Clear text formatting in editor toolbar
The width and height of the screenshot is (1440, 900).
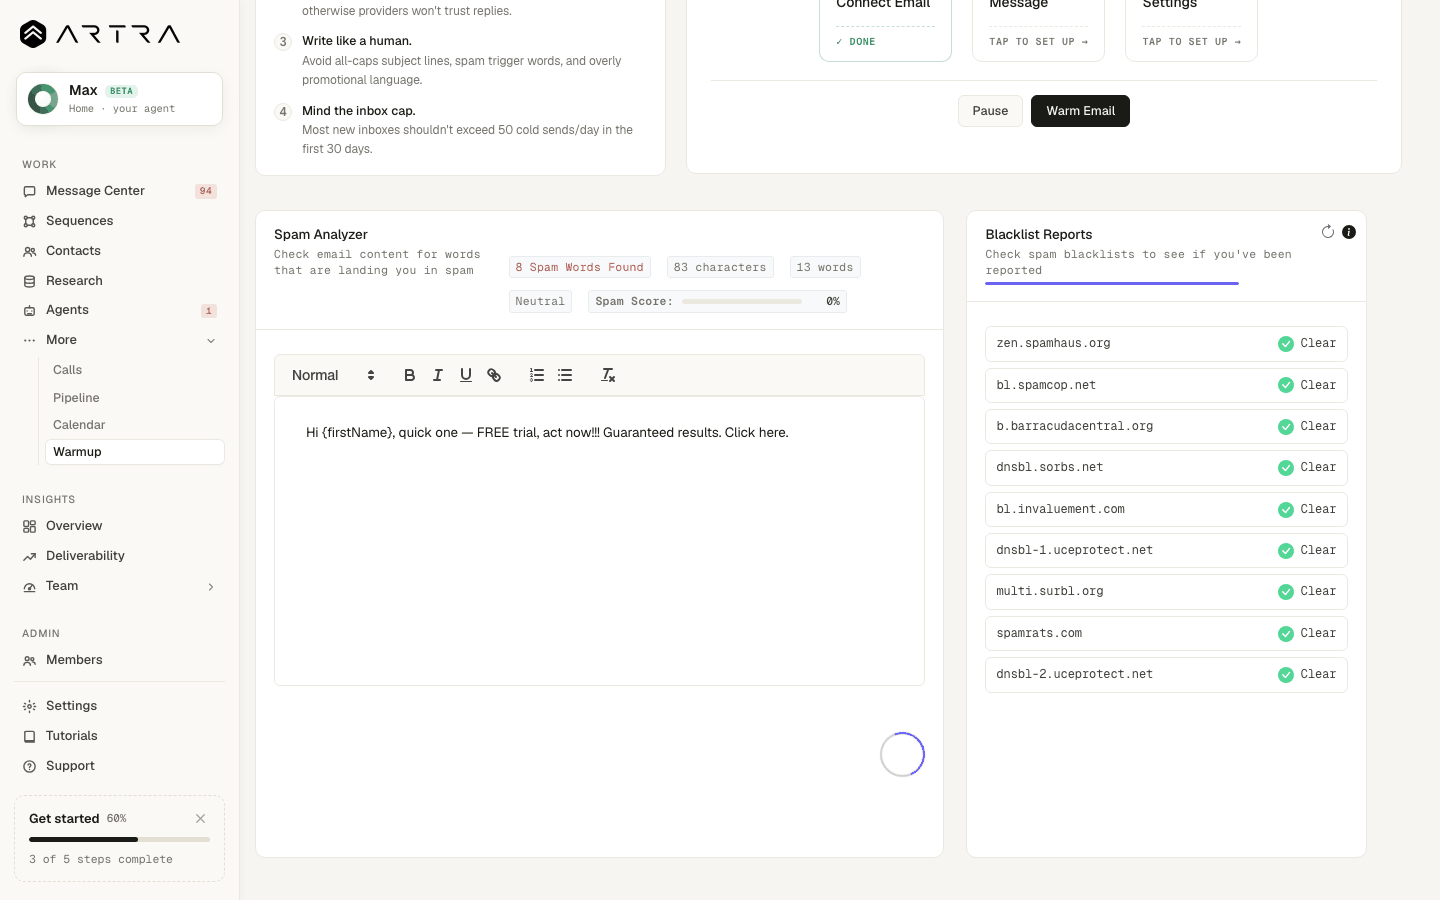[x=608, y=375]
